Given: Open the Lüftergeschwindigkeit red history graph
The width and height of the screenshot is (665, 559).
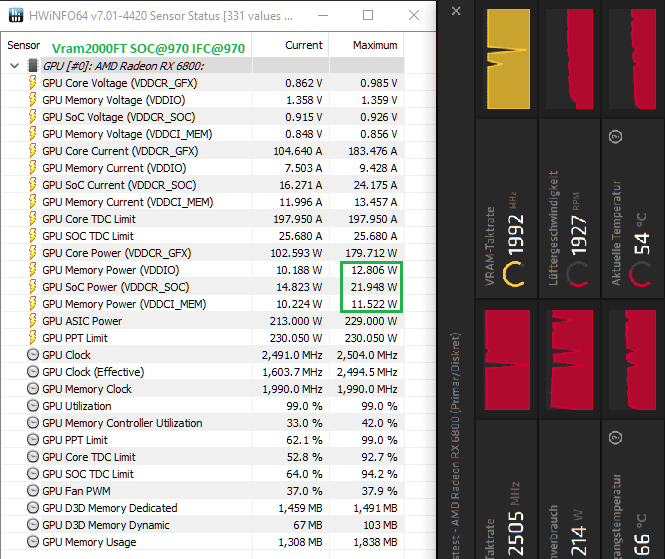Looking at the screenshot, I should 570,59.
